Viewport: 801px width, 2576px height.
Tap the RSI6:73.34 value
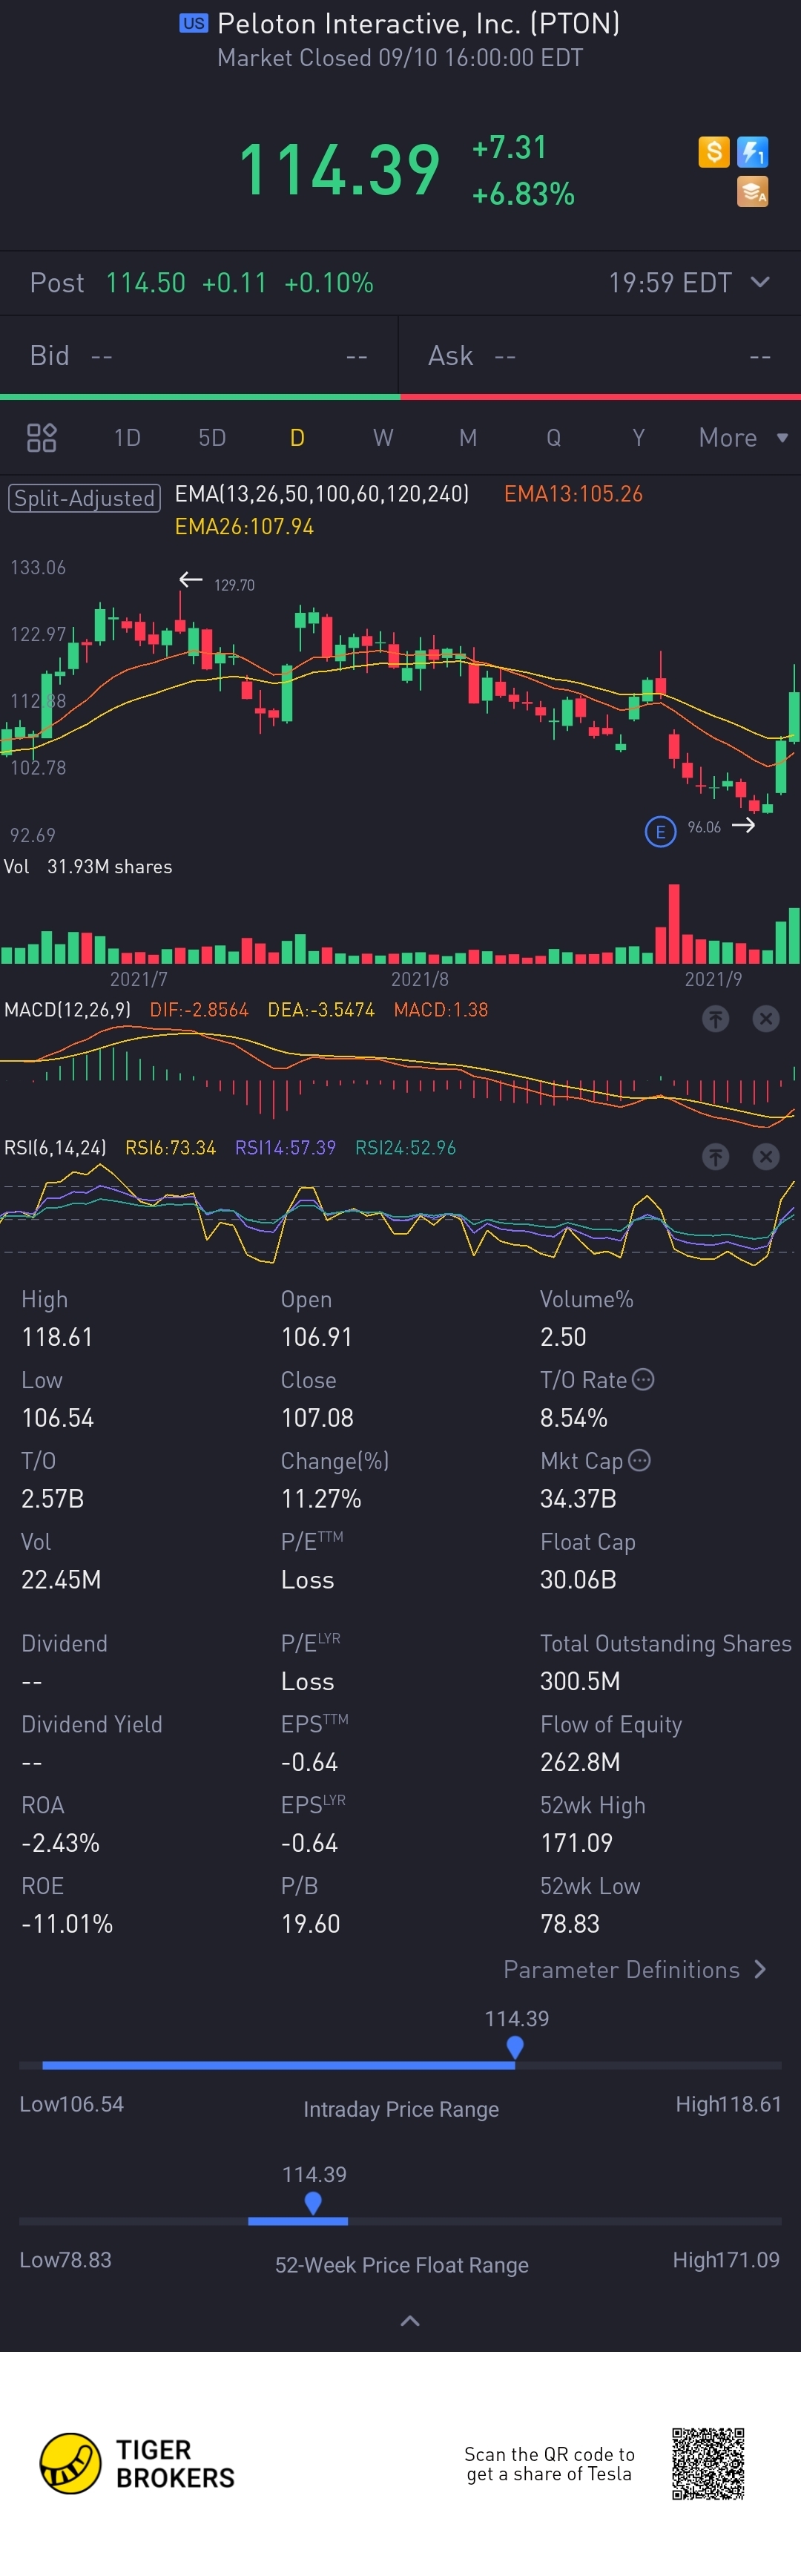tap(170, 1147)
